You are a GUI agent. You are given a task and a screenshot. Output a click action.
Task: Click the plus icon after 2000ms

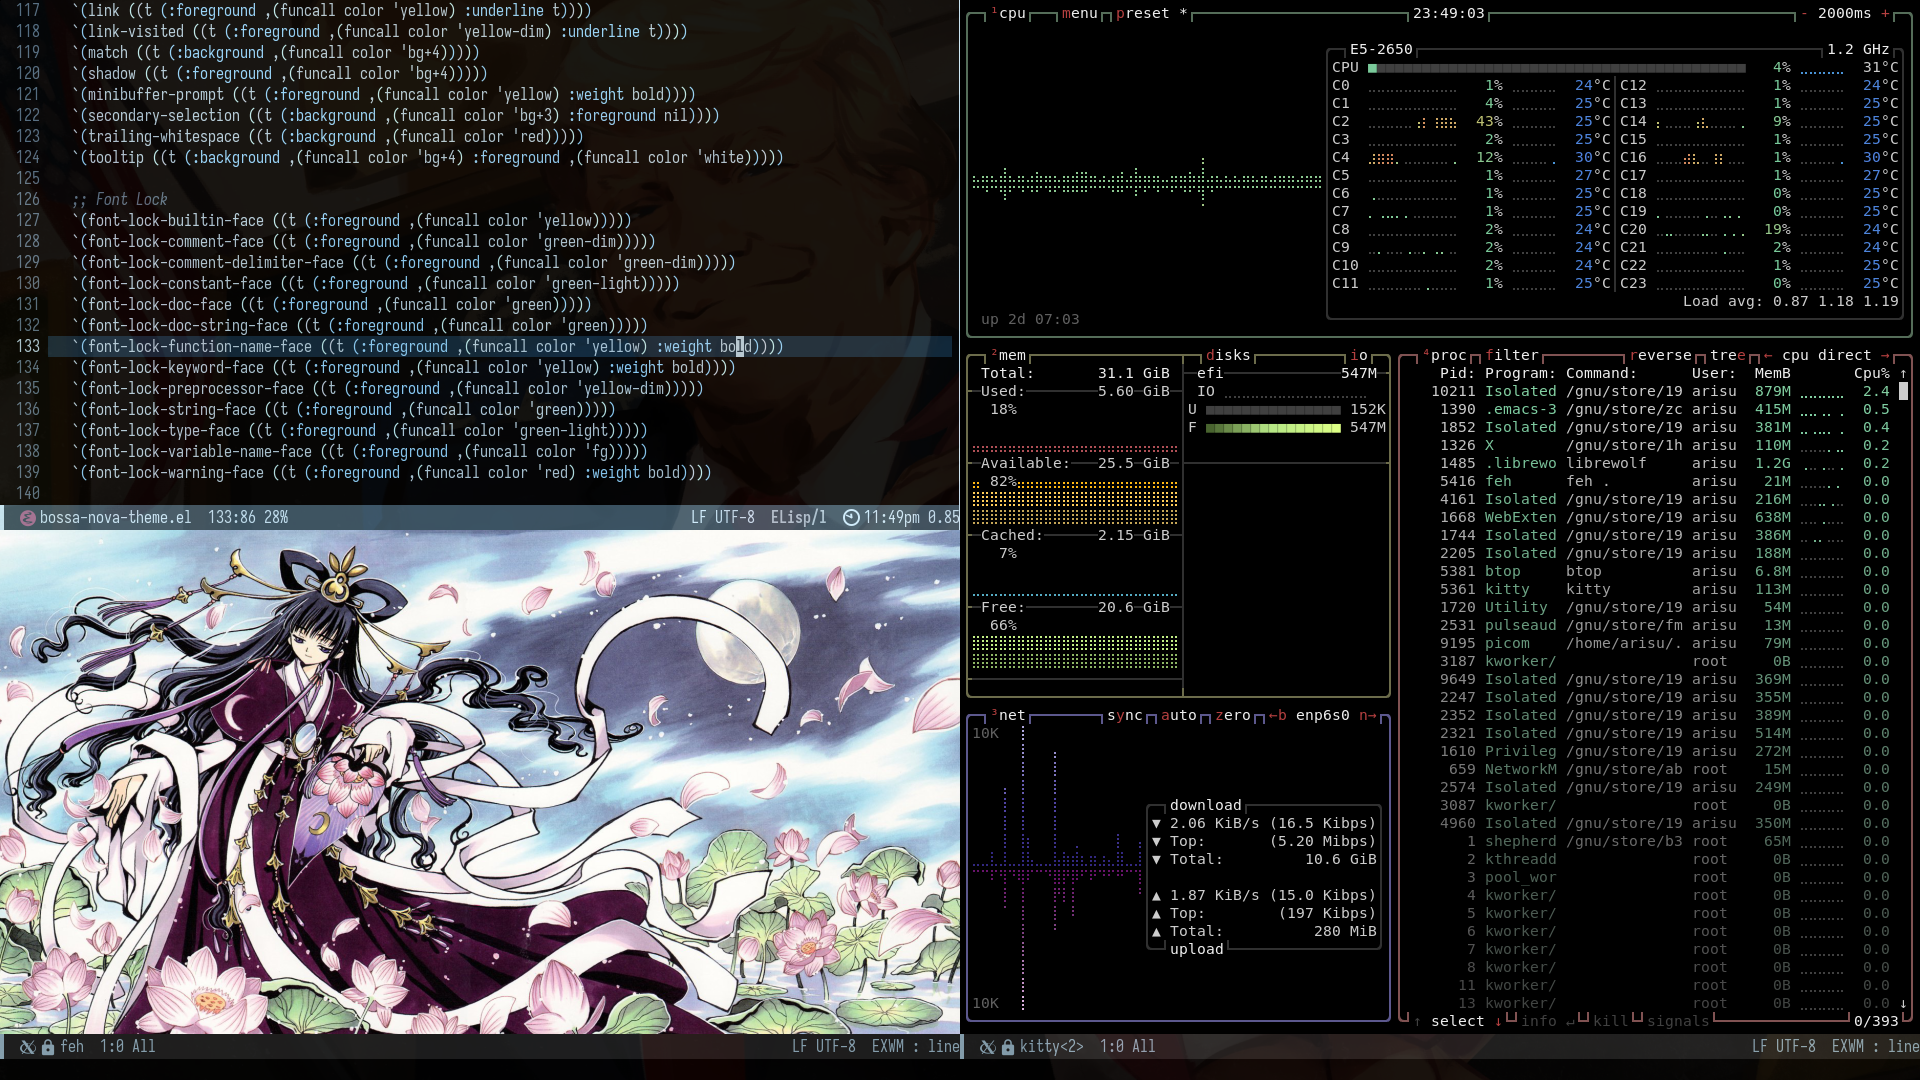[1885, 14]
